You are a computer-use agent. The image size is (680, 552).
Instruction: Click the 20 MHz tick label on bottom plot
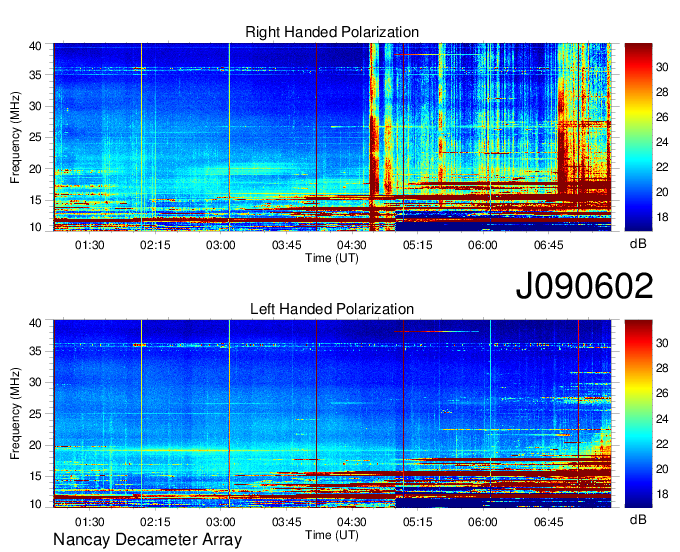coord(35,445)
